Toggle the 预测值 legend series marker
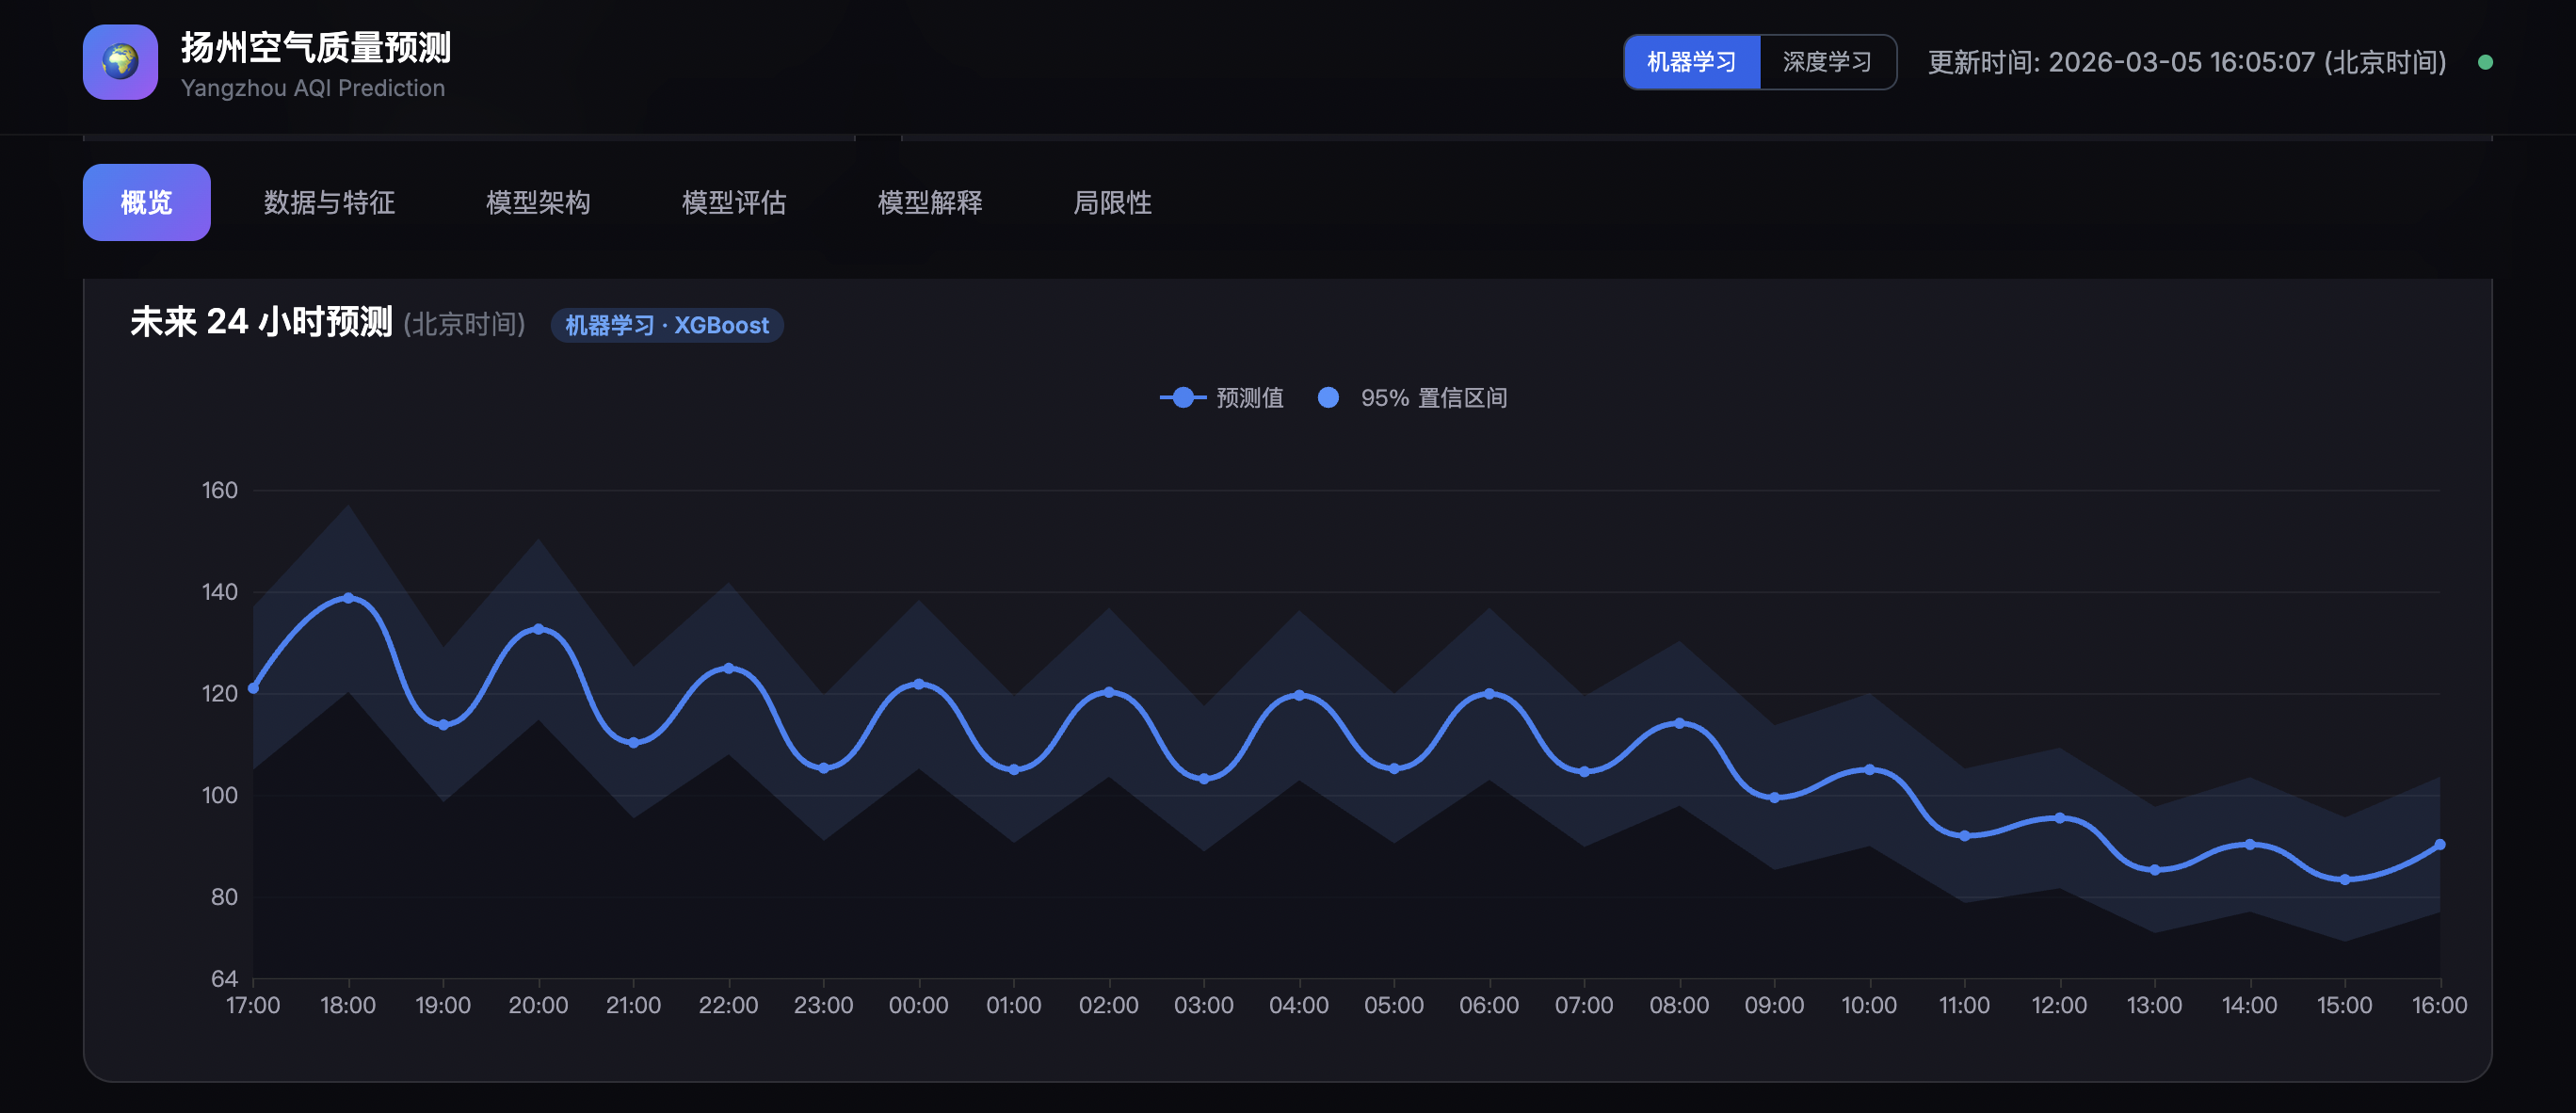This screenshot has width=2576, height=1113. click(x=1183, y=398)
